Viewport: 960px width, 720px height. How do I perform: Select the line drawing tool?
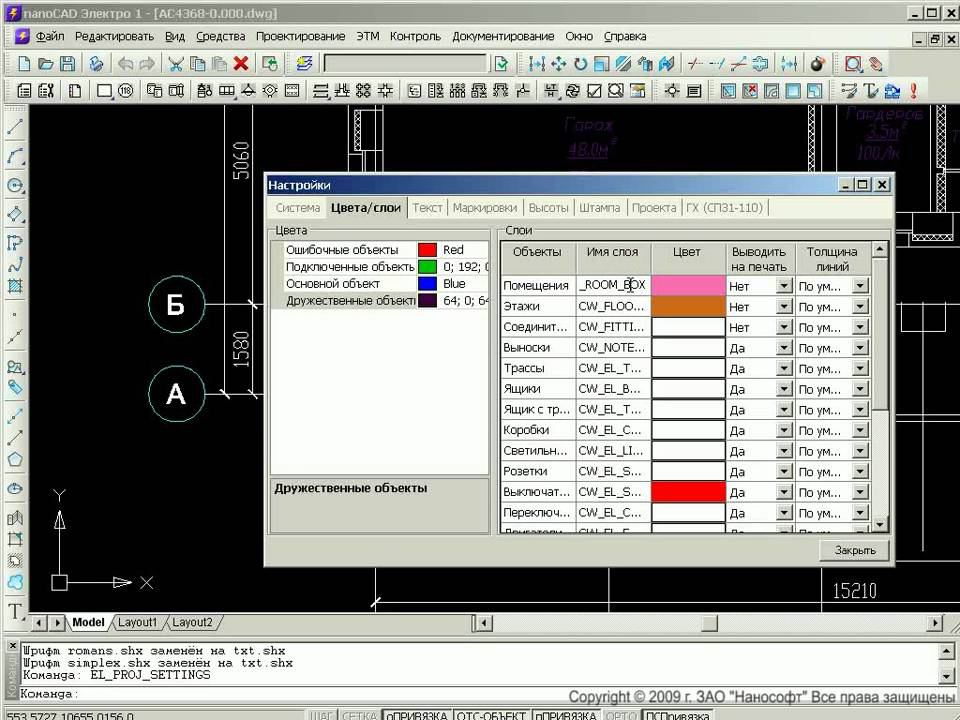coord(15,127)
